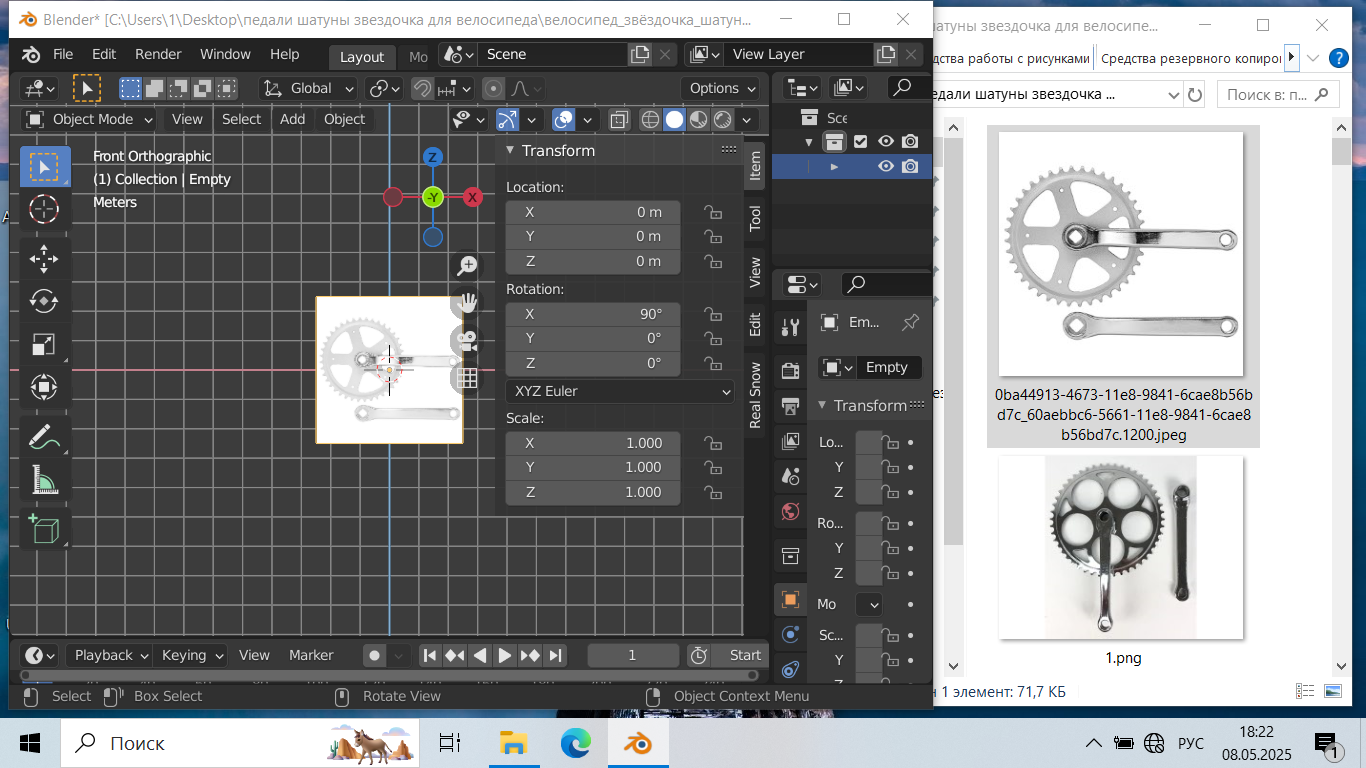Collapse the Transform panel header
This screenshot has width=1366, height=768.
(558, 150)
